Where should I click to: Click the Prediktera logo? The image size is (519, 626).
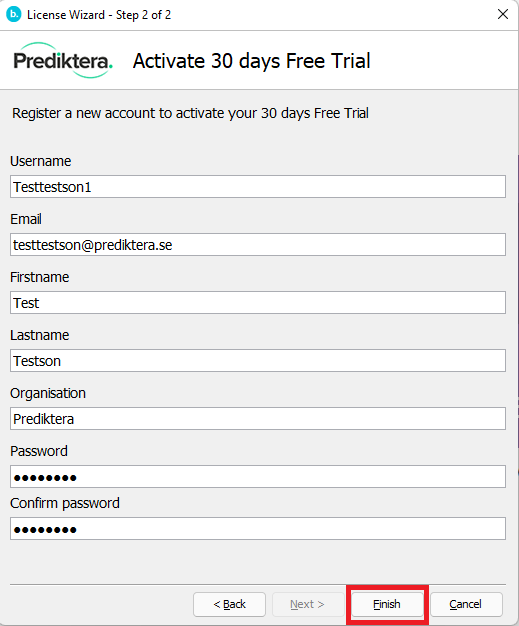(63, 61)
